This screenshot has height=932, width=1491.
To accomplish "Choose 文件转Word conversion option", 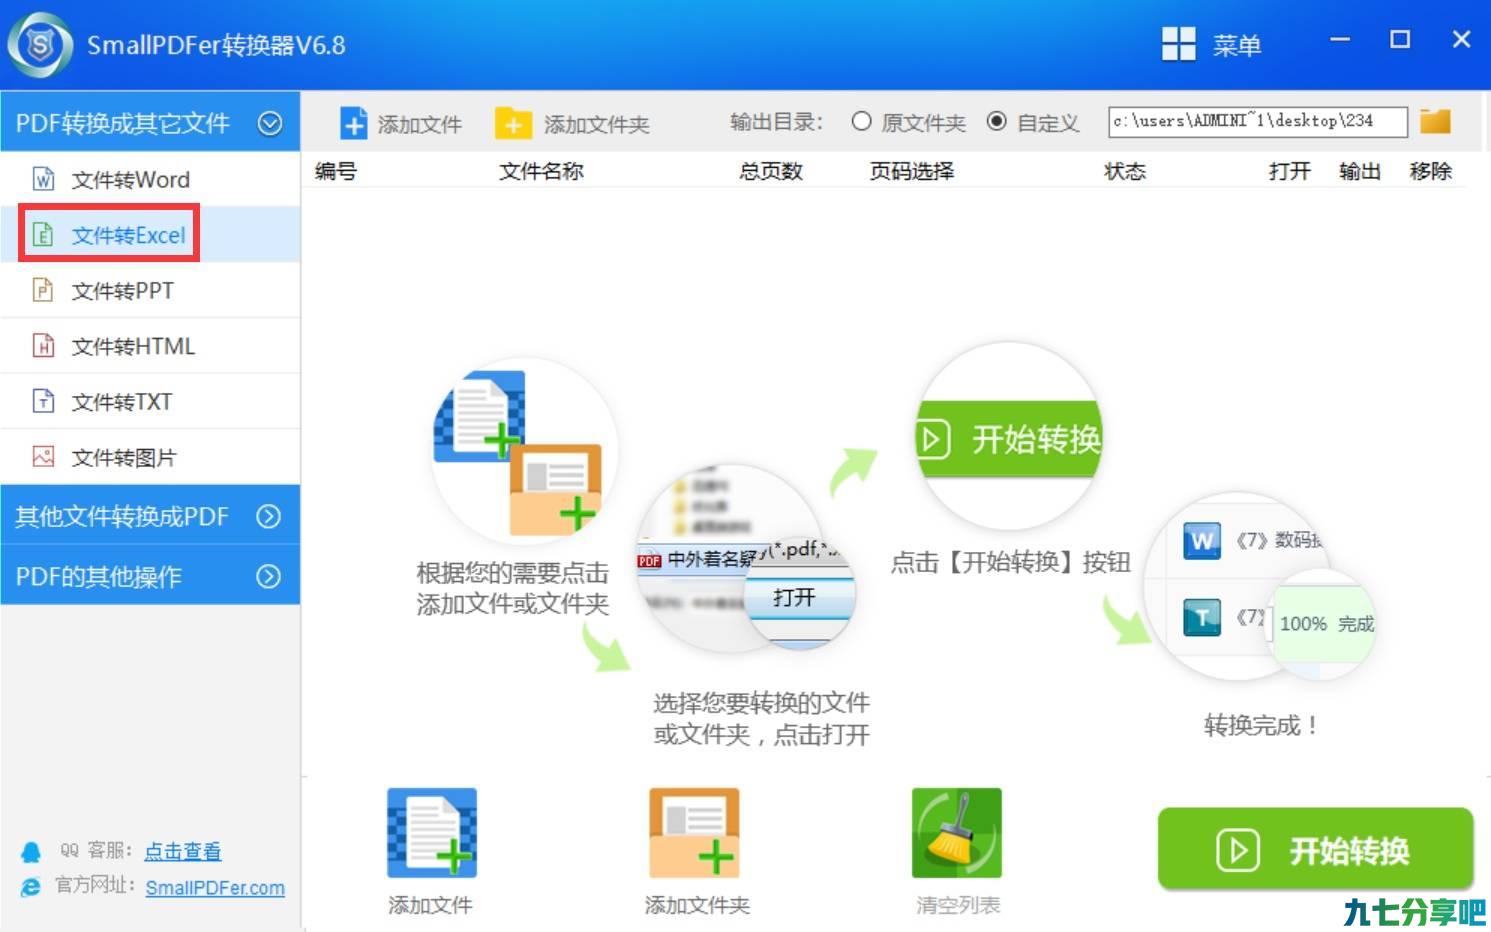I will 150,179.
